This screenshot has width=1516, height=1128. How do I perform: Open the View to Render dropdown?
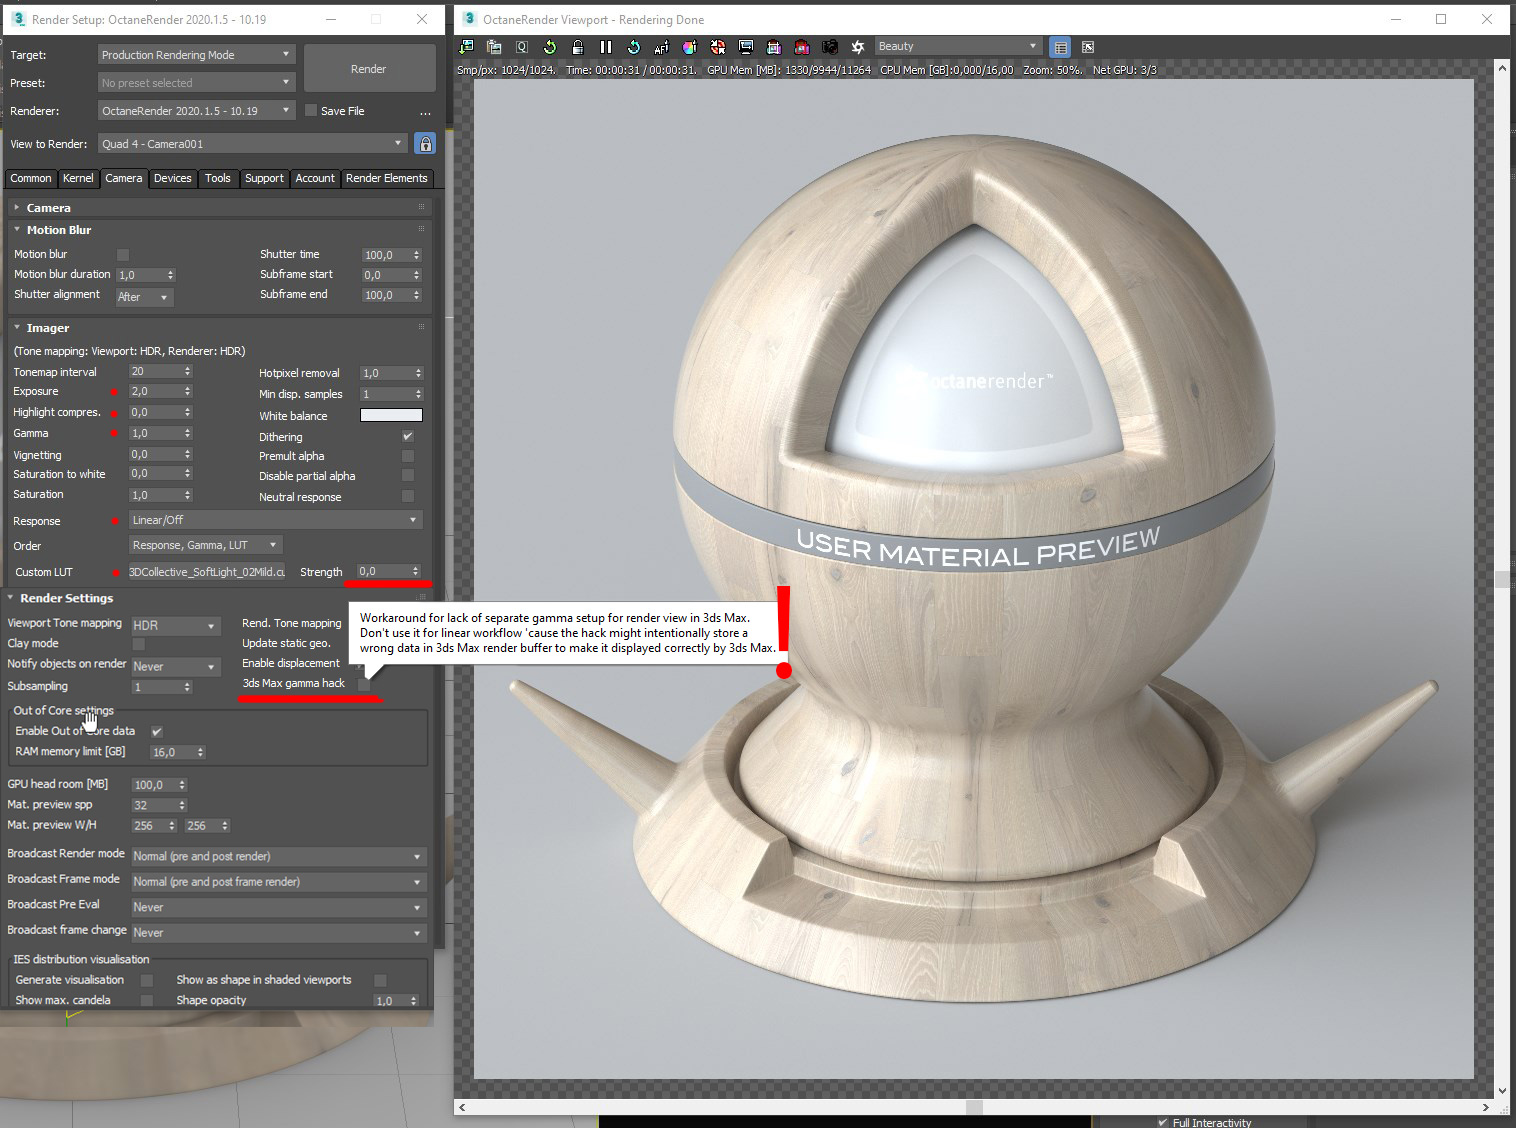pos(253,144)
